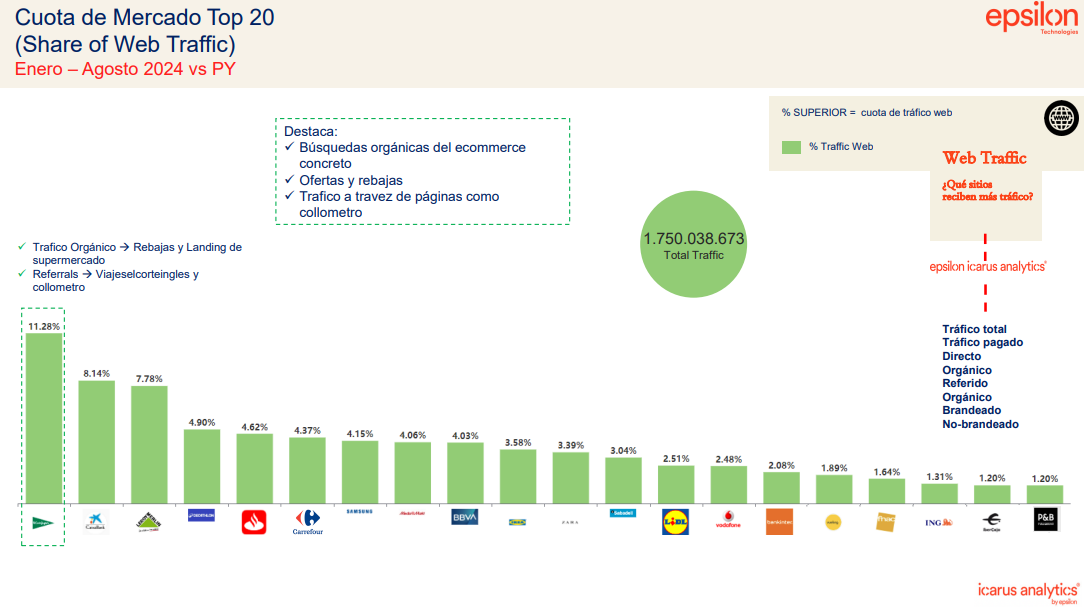Screen dimensions: 1084x608
Task: Select the green bar above Carrefour
Action: click(307, 470)
